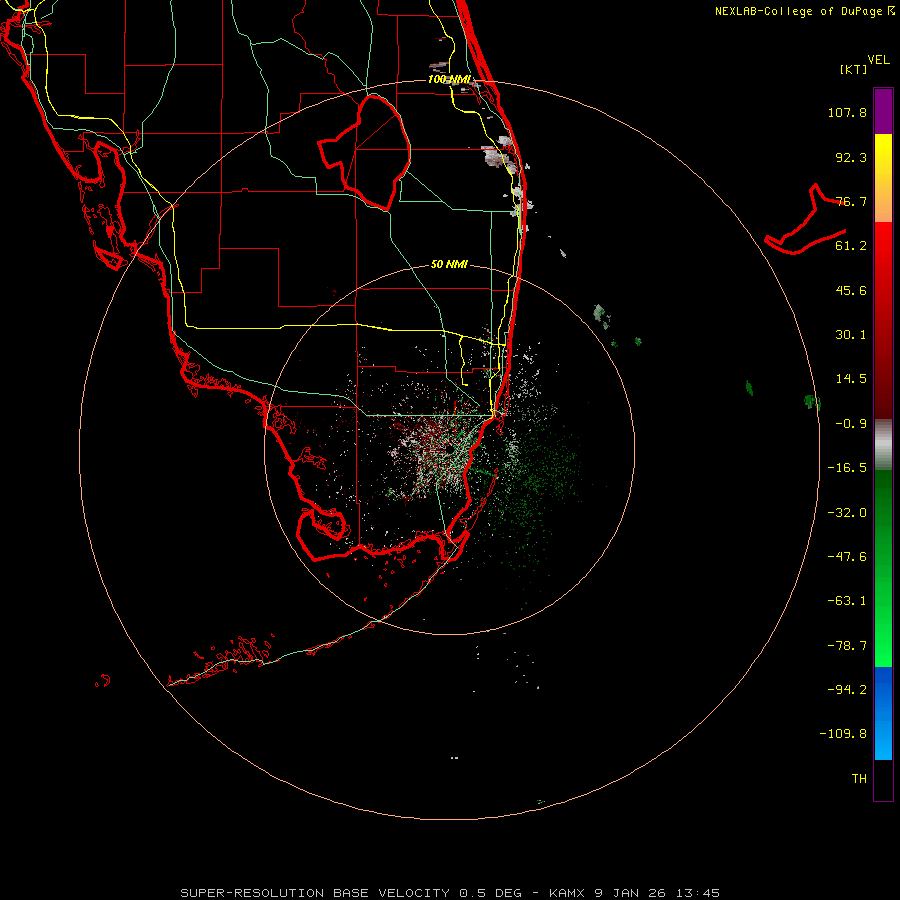Click the -16.5 velocity scale value
The image size is (900, 900).
pos(847,468)
